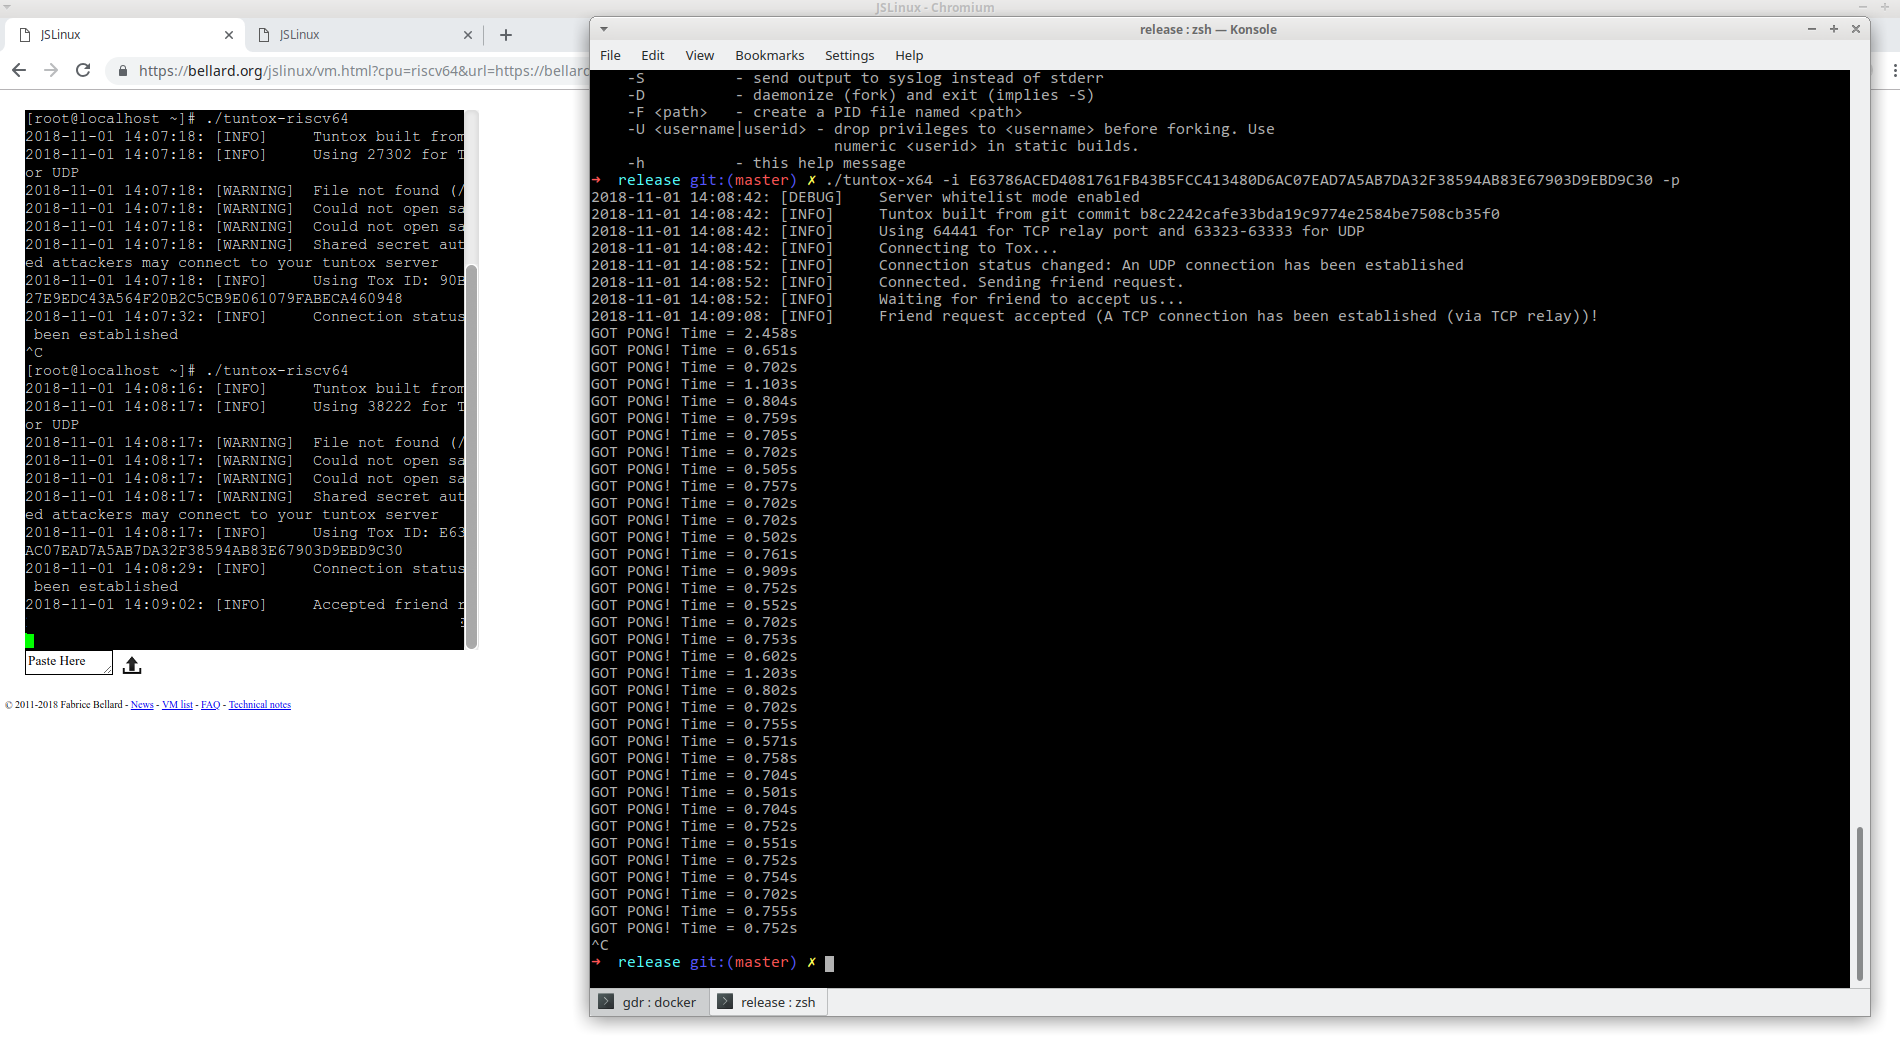Screen dimensions: 1900x1047
Task: Reload the JSLinux page
Action: (x=83, y=70)
